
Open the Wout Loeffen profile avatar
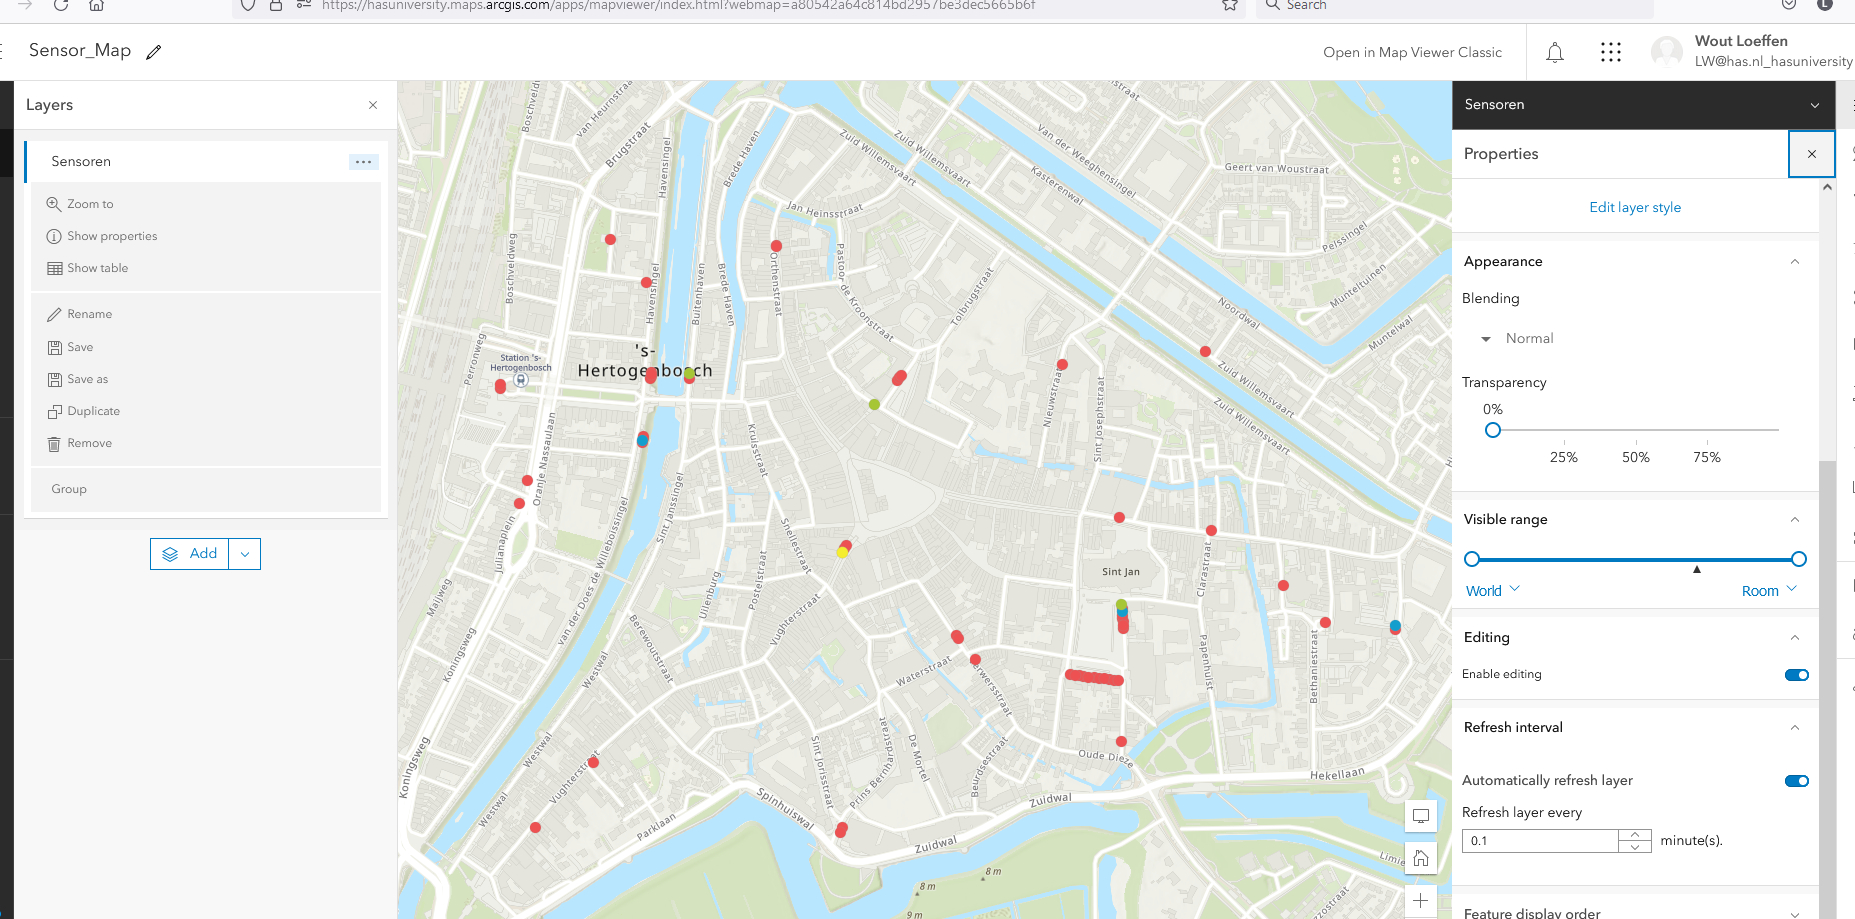[1667, 52]
